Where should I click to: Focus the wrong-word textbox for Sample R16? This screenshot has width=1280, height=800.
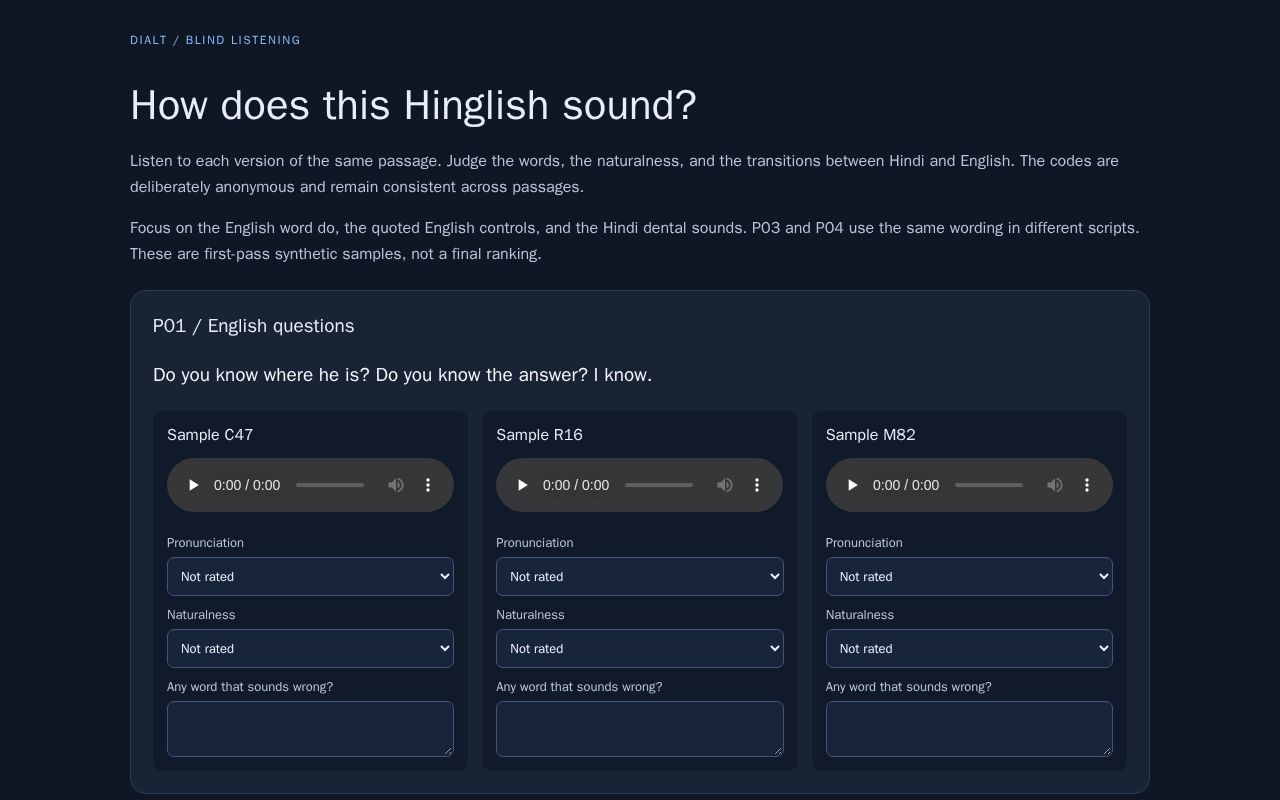[640, 729]
